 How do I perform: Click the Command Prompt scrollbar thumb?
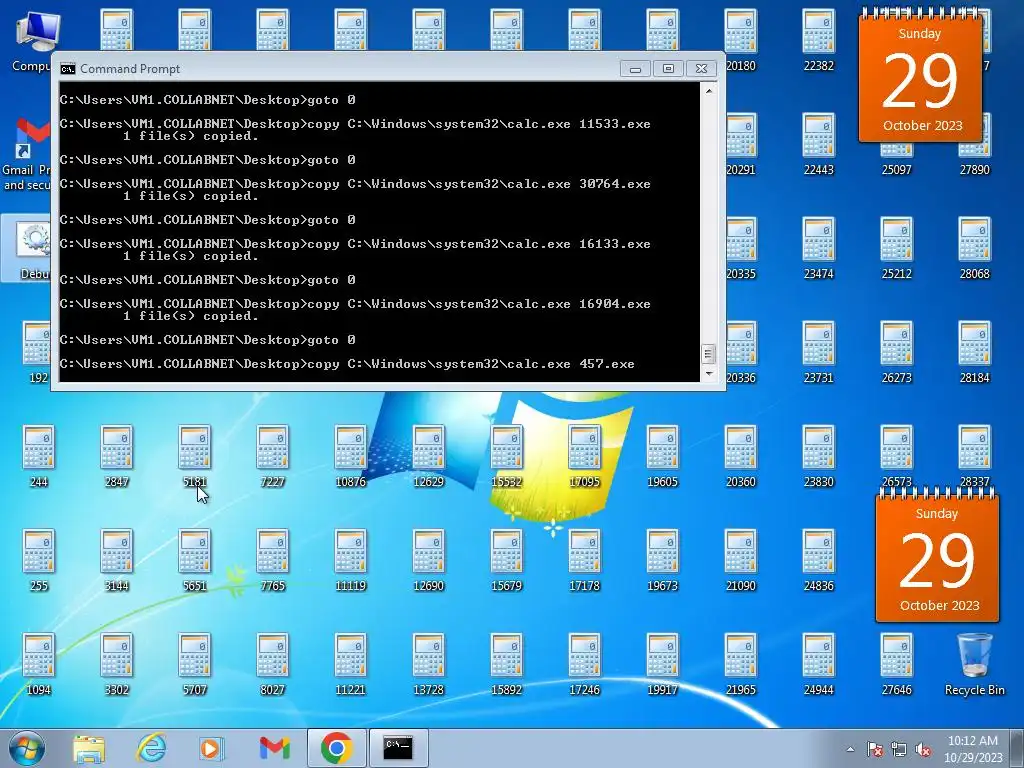[709, 354]
